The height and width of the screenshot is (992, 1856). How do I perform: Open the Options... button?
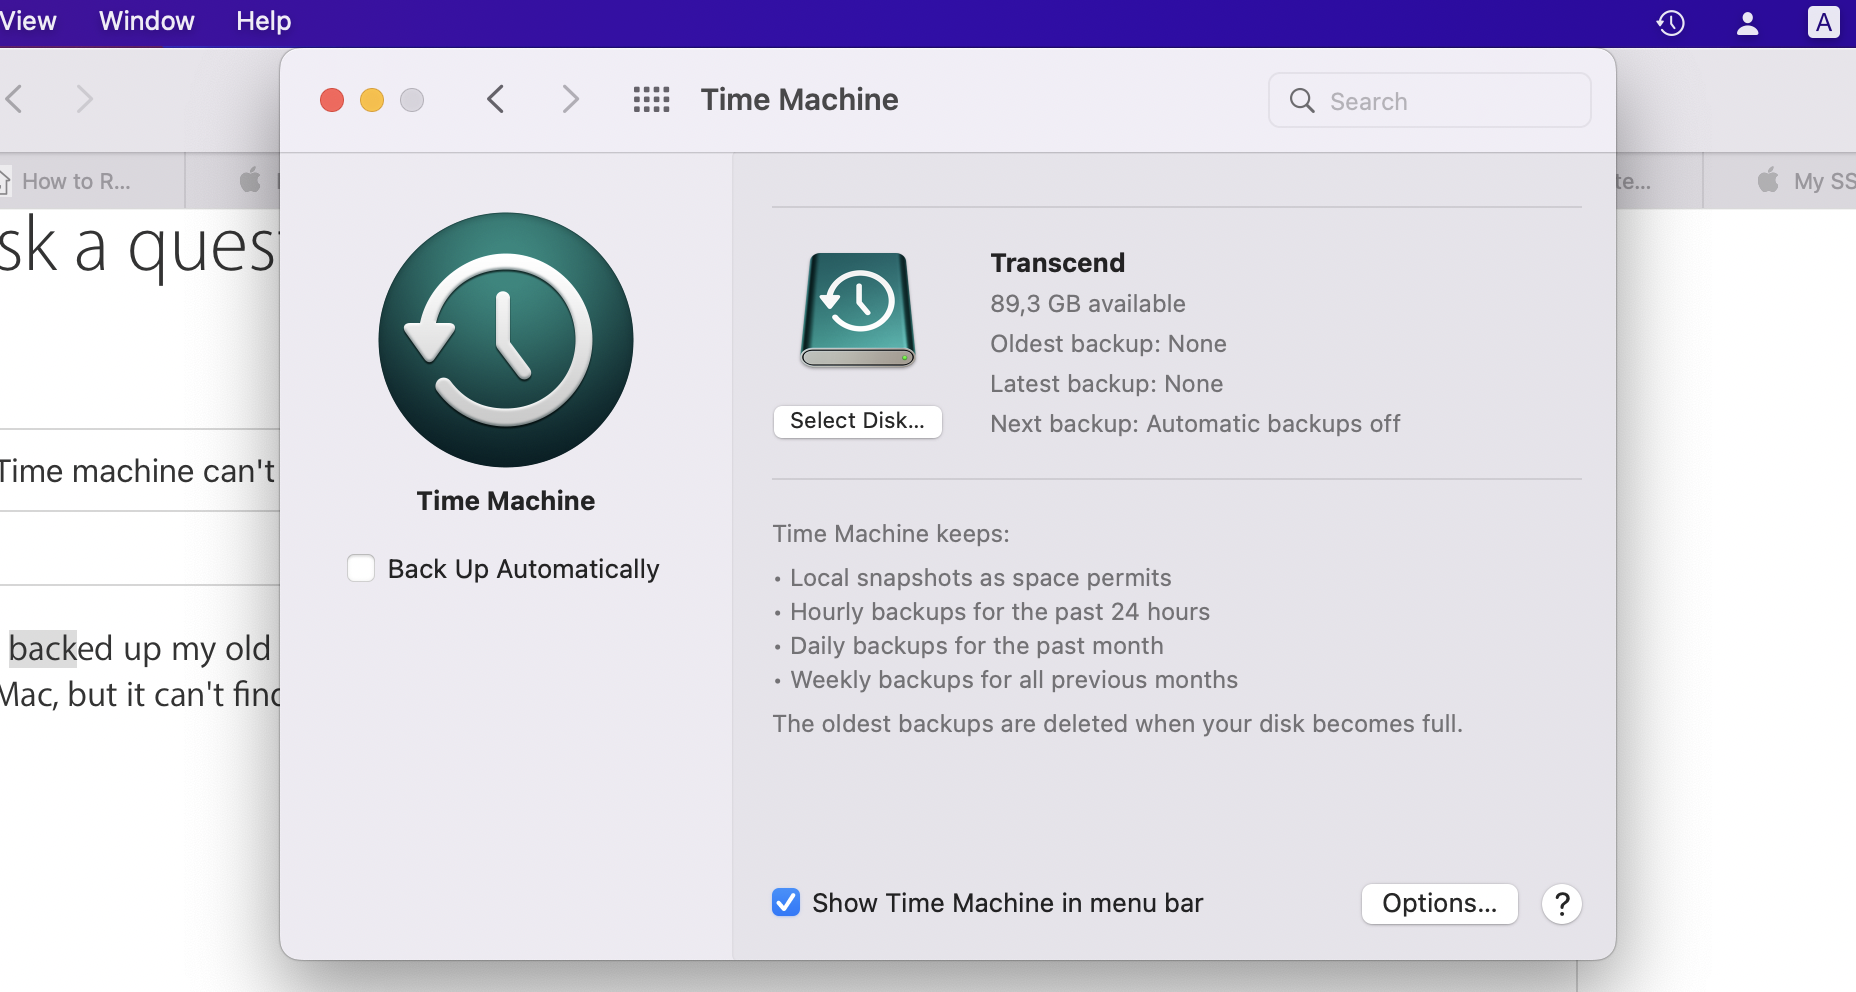pos(1440,904)
